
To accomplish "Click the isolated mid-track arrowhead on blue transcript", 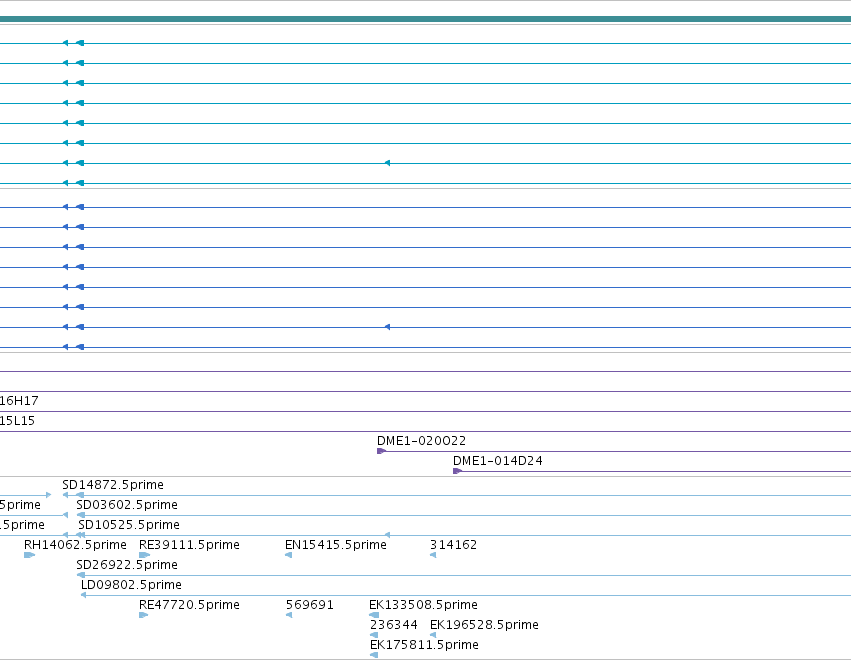I will [388, 327].
